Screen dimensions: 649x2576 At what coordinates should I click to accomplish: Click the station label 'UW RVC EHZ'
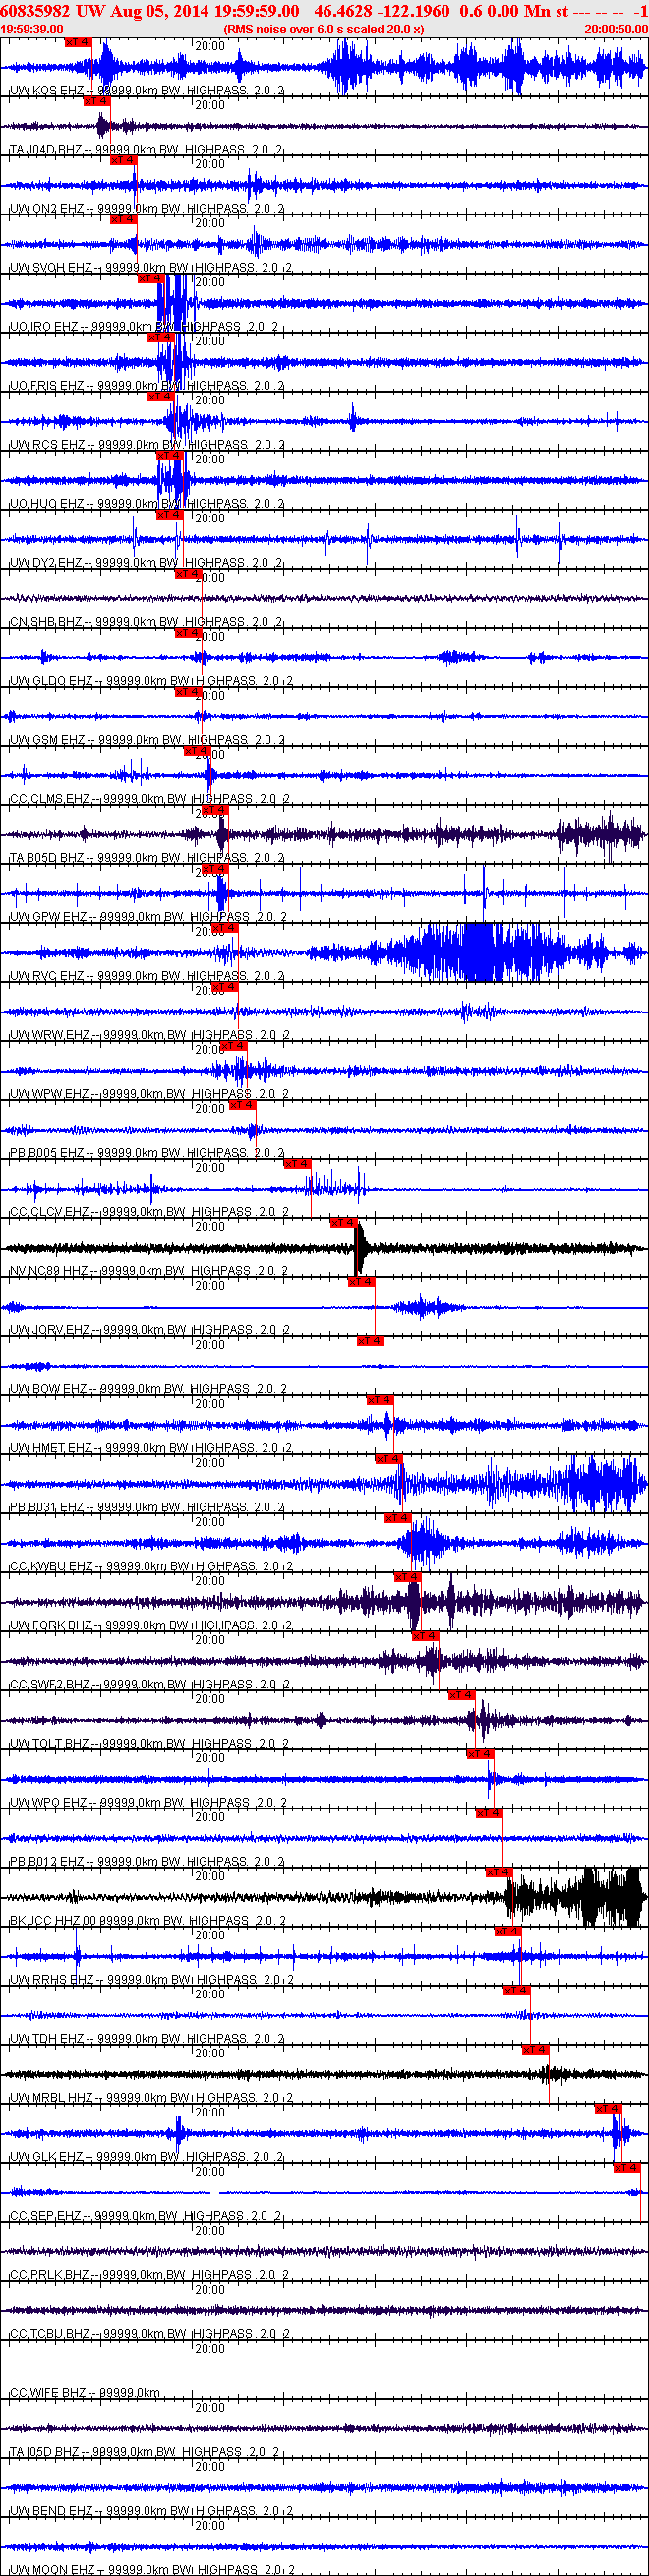click(x=47, y=975)
